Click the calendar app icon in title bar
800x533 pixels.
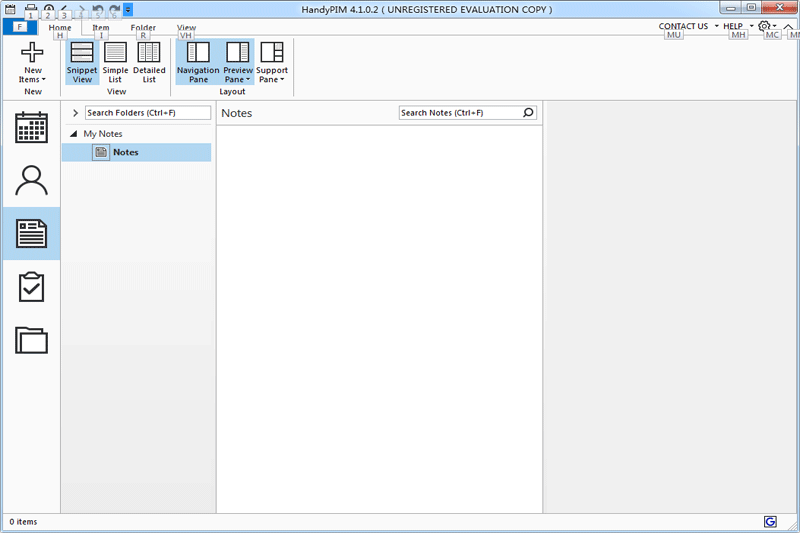coord(10,9)
